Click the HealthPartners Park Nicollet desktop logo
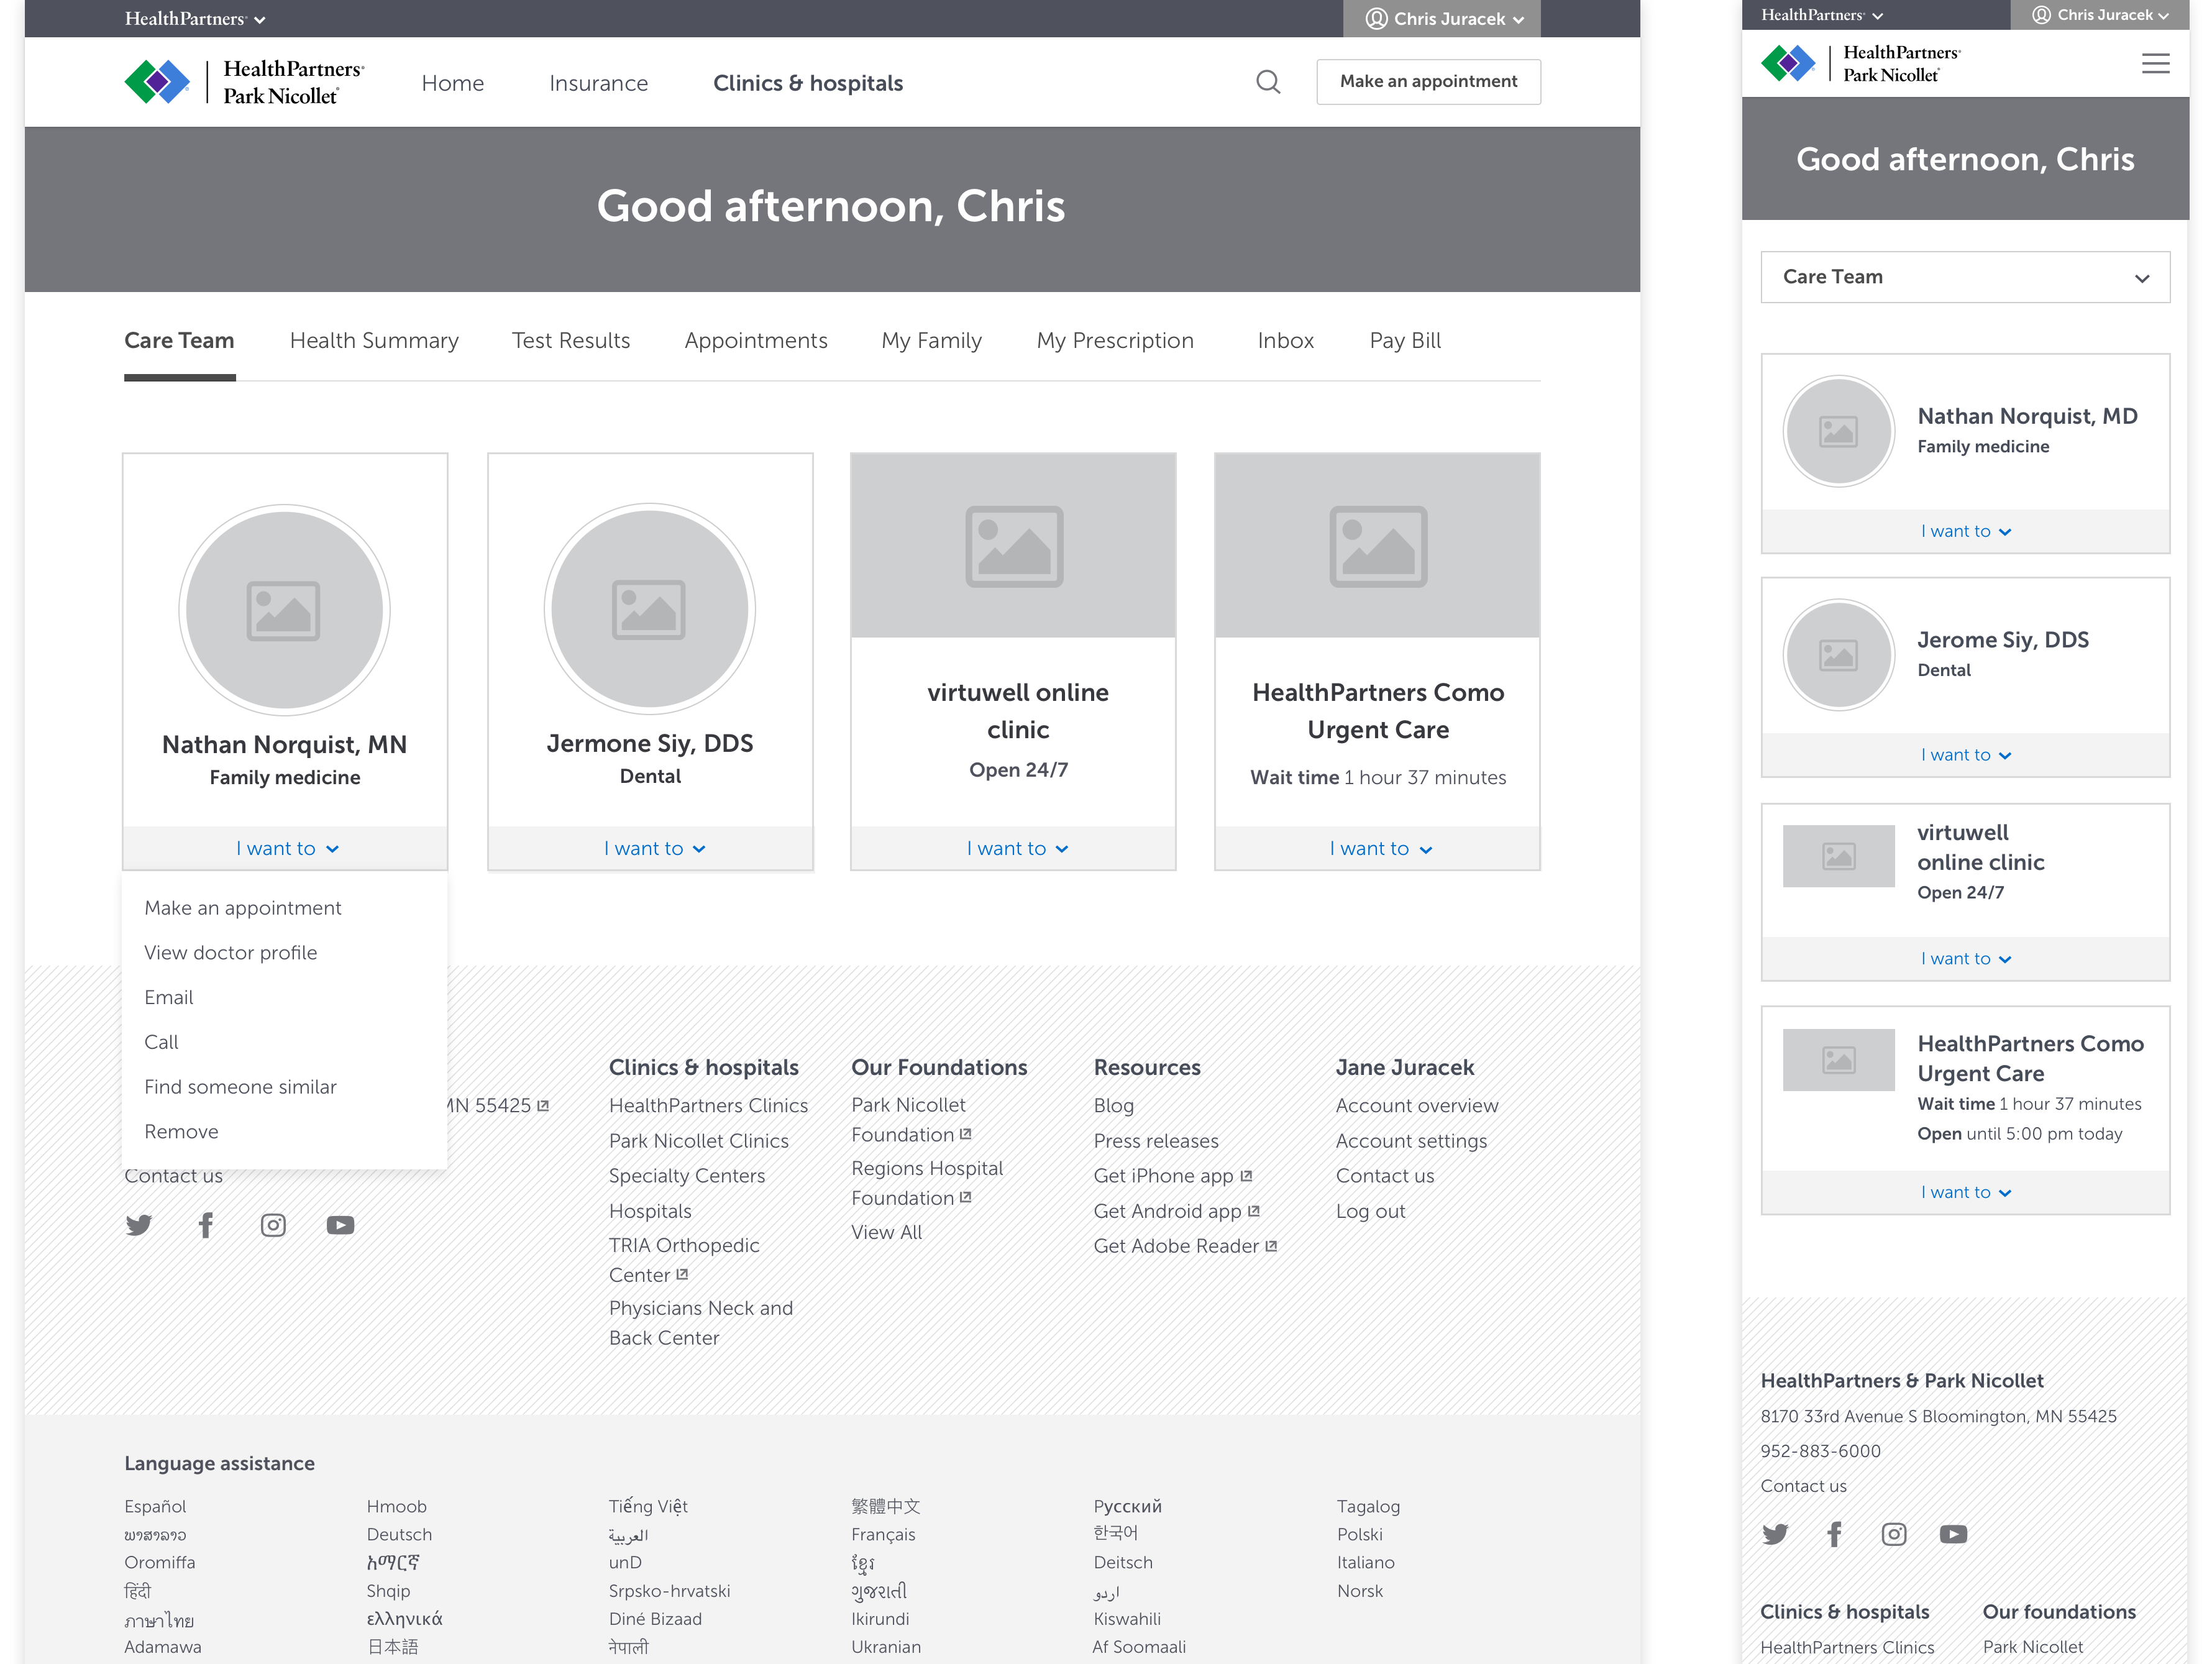2212x1664 pixels. point(245,82)
